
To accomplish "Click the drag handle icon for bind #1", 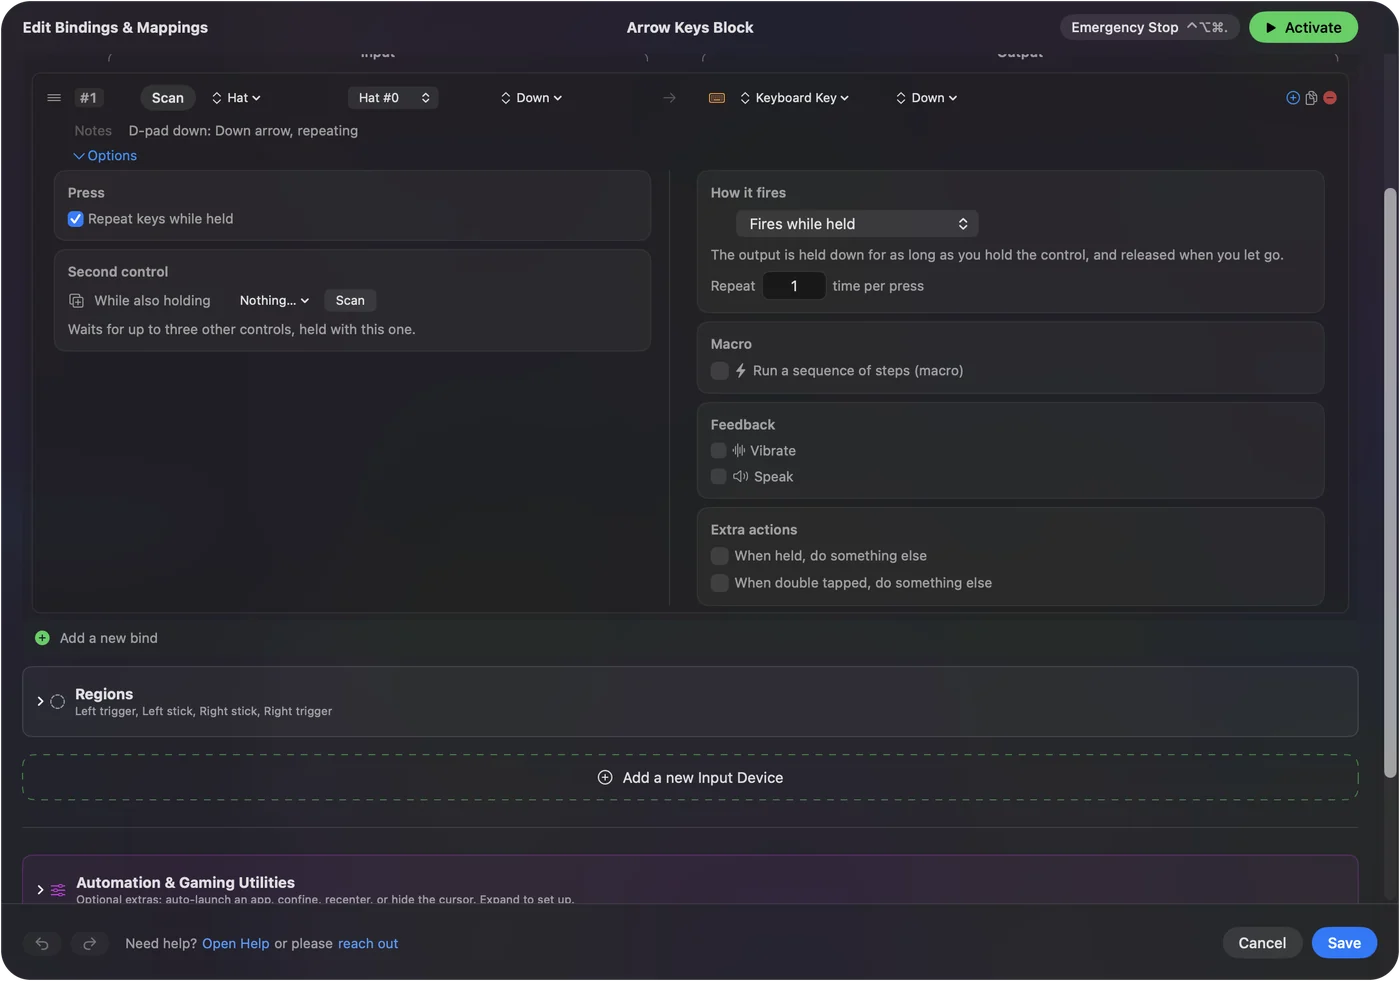I will [x=54, y=98].
